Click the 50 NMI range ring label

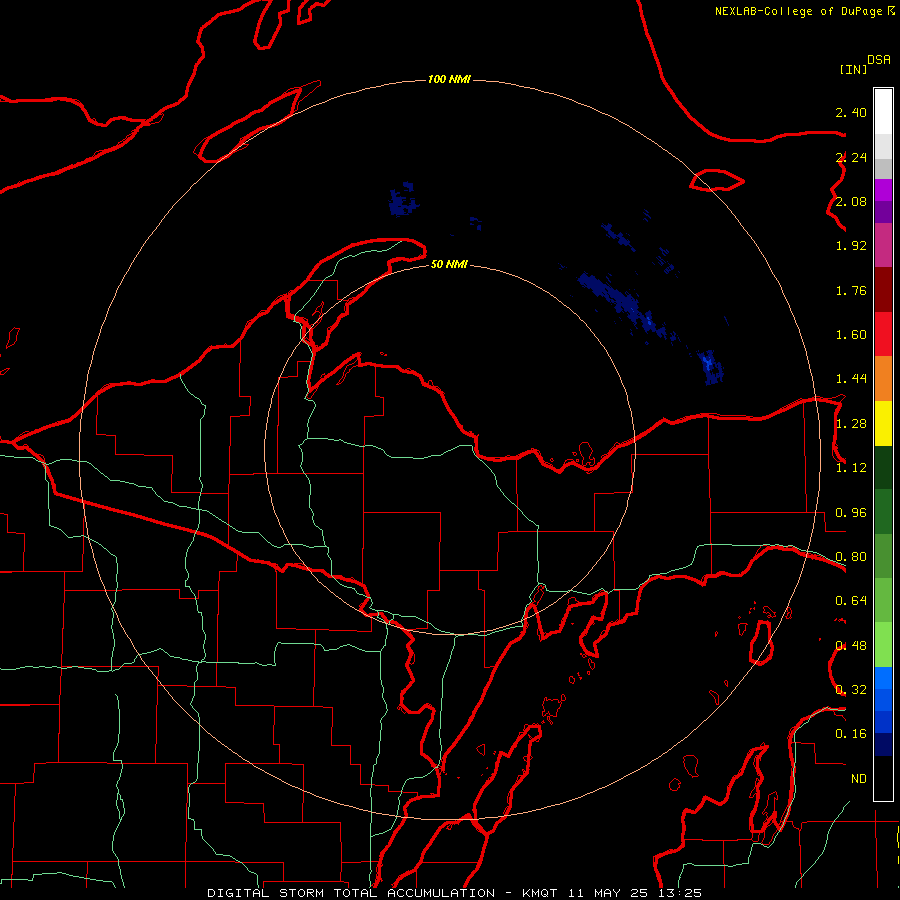(449, 264)
